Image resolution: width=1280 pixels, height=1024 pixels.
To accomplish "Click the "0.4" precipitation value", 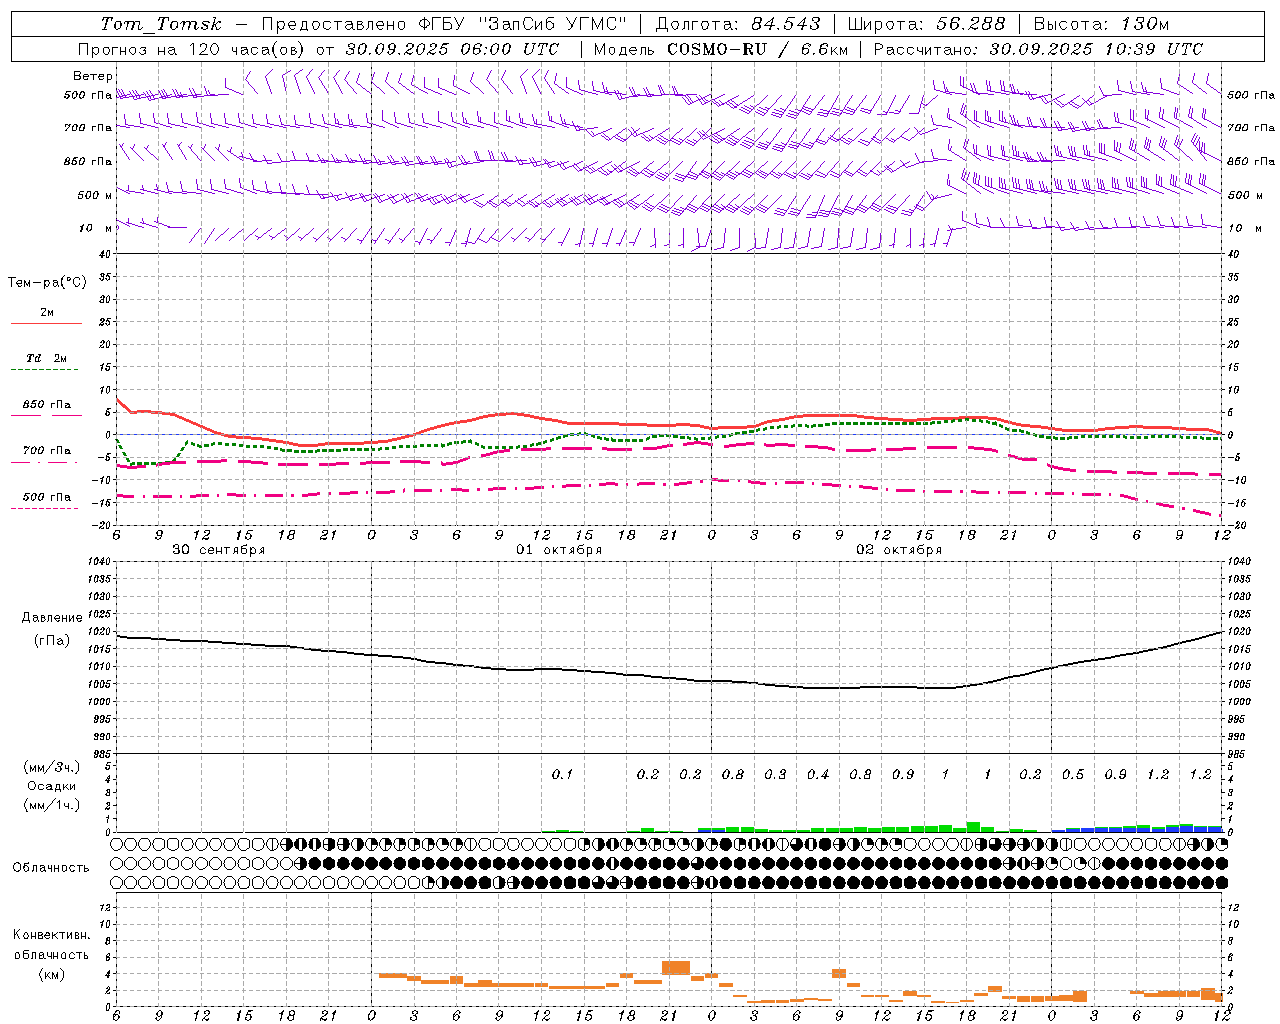I will click(818, 774).
